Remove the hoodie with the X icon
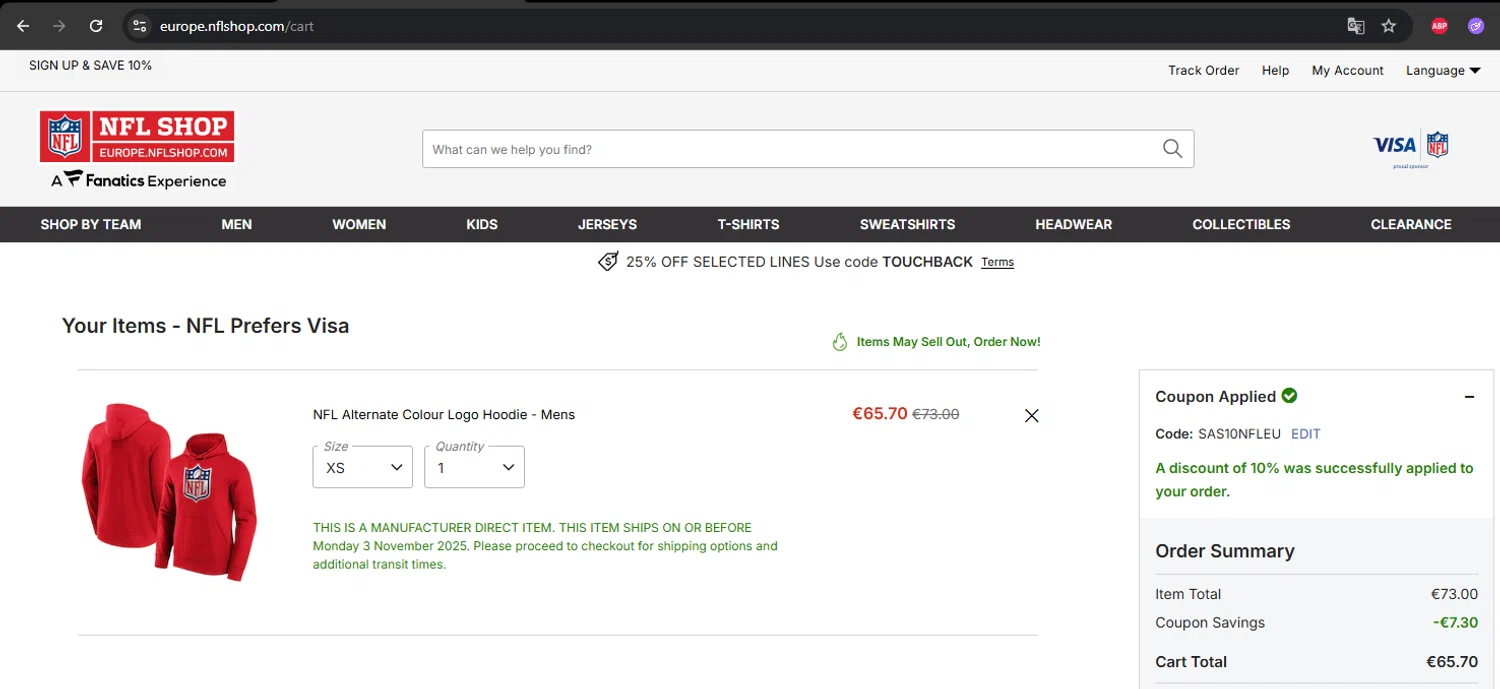The image size is (1500, 689). (1032, 416)
